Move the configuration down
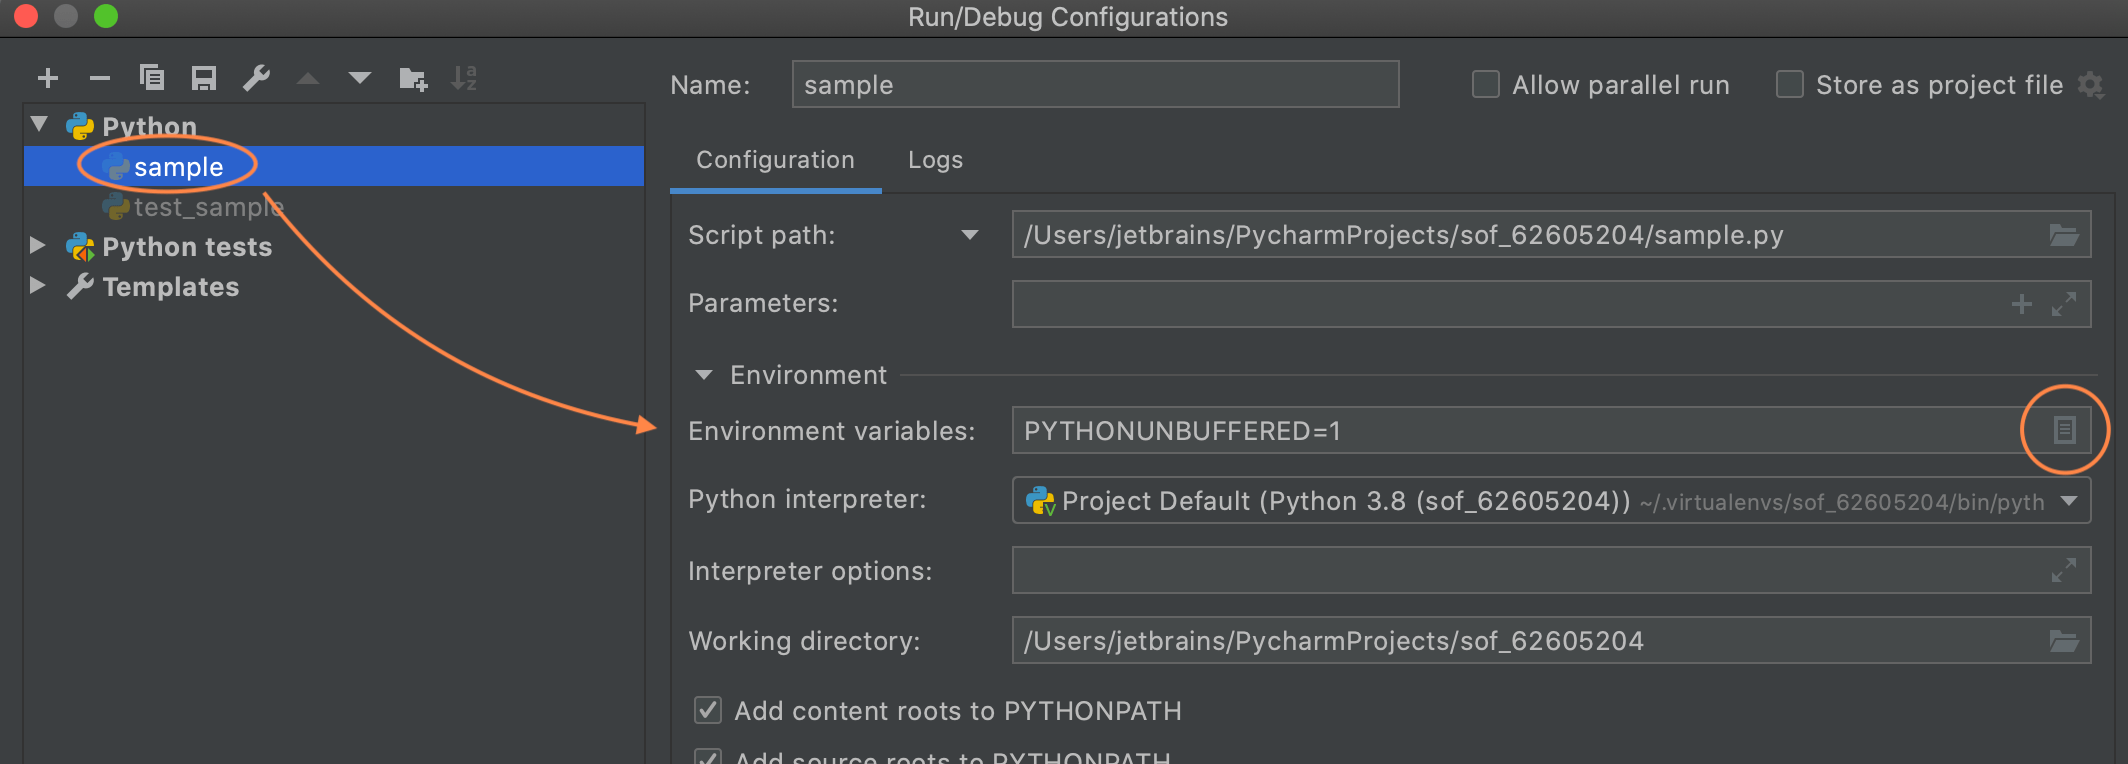The height and width of the screenshot is (764, 2128). click(x=360, y=78)
